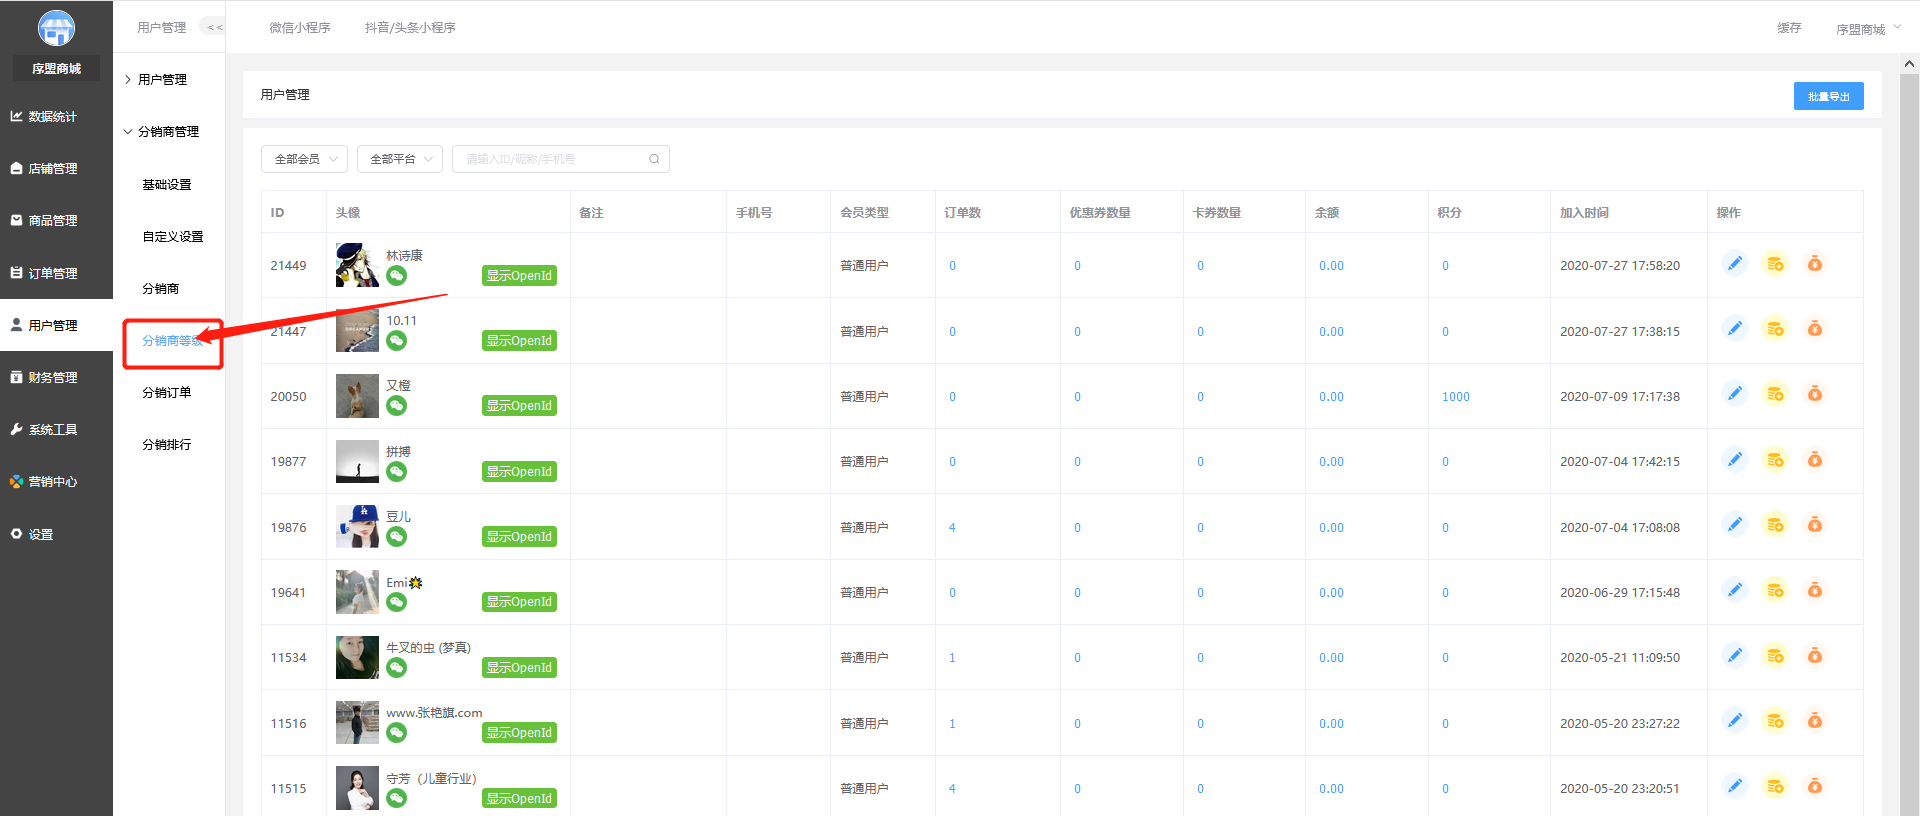Click the ID/昵称/手机号 search input
The height and width of the screenshot is (816, 1920).
560,159
